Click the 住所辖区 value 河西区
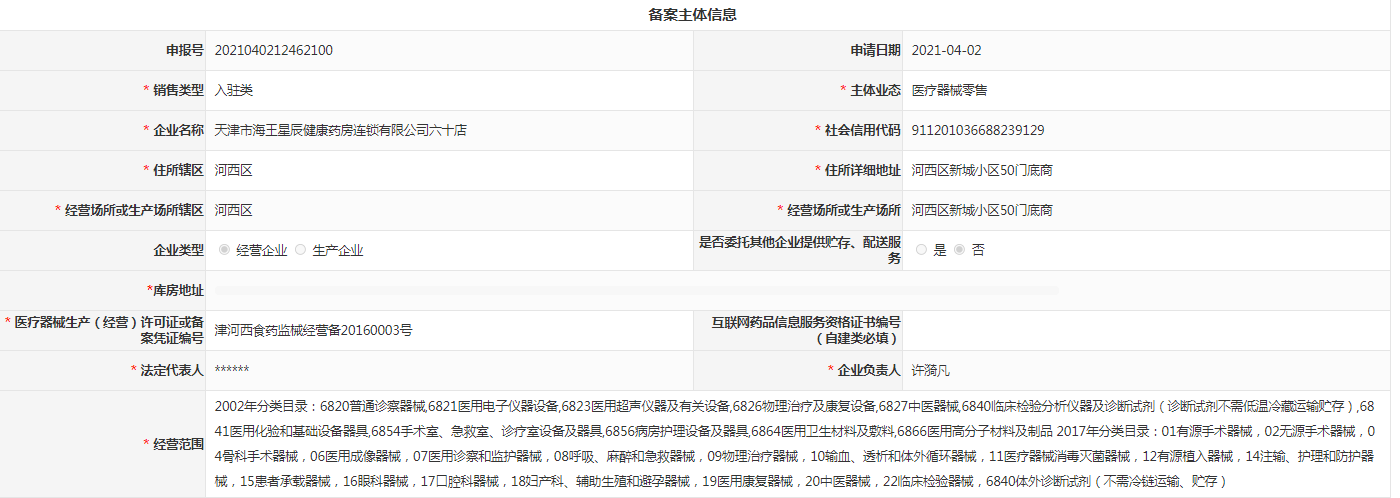This screenshot has width=1400, height=498. click(233, 170)
